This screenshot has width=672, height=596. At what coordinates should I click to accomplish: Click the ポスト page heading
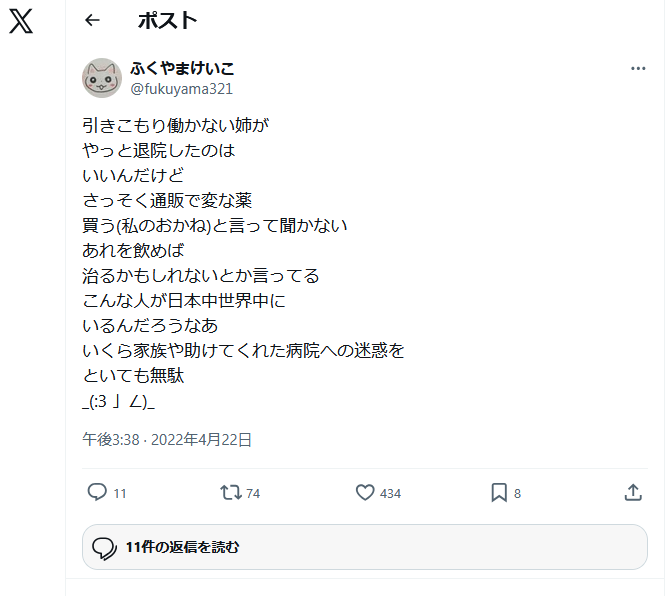pos(167,21)
